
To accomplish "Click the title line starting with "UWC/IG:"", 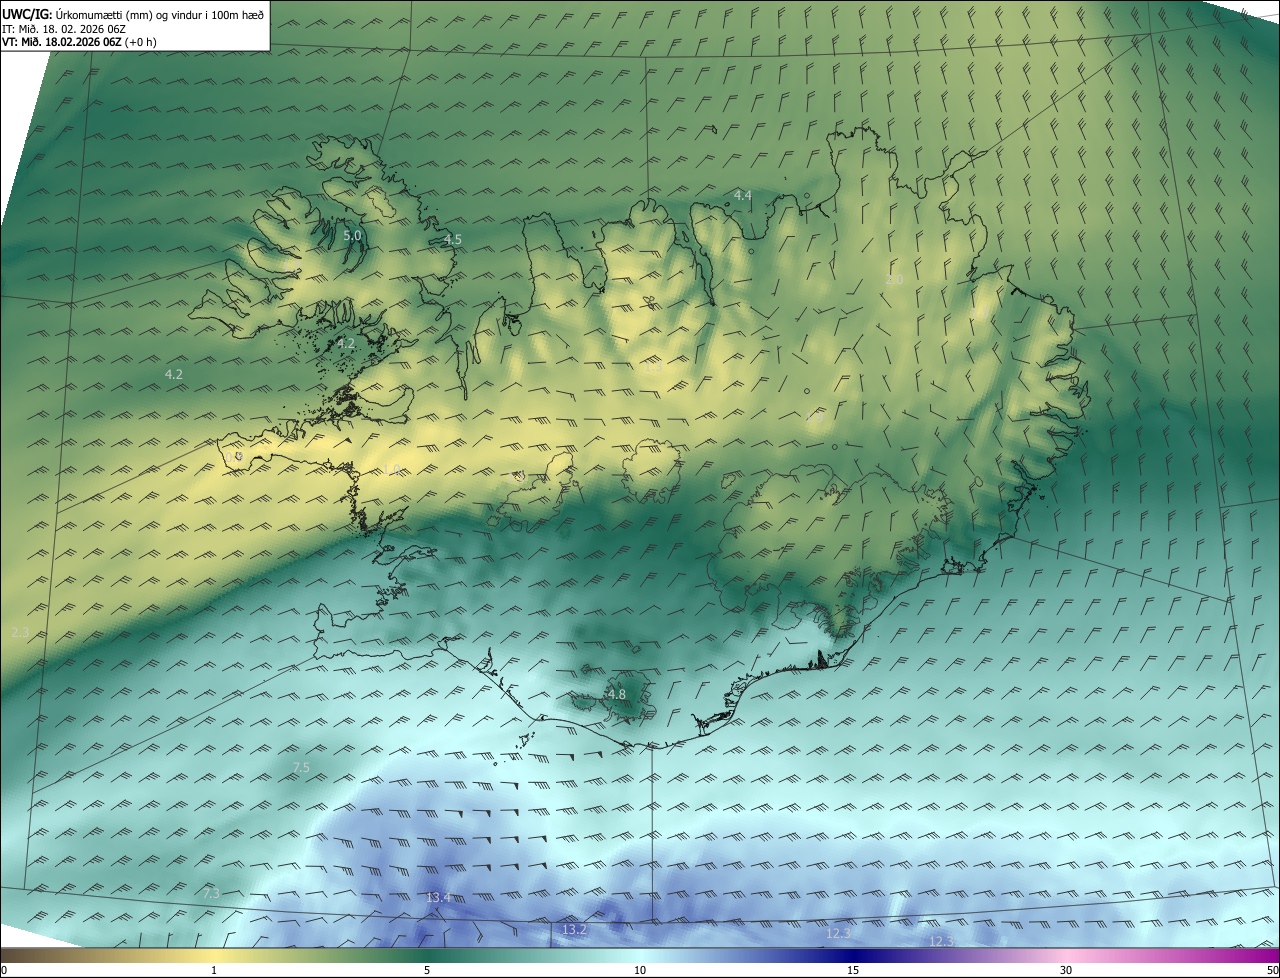I will coord(133,13).
